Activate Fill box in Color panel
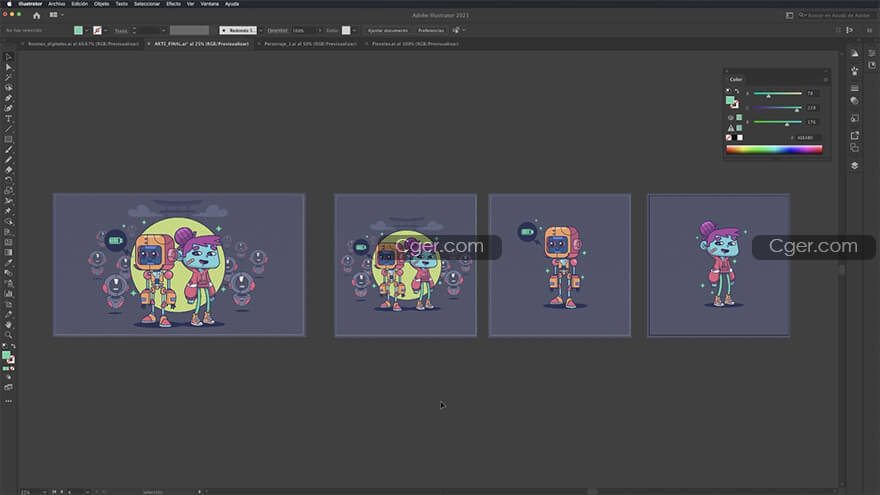Viewport: 880px width, 495px height. [x=730, y=100]
